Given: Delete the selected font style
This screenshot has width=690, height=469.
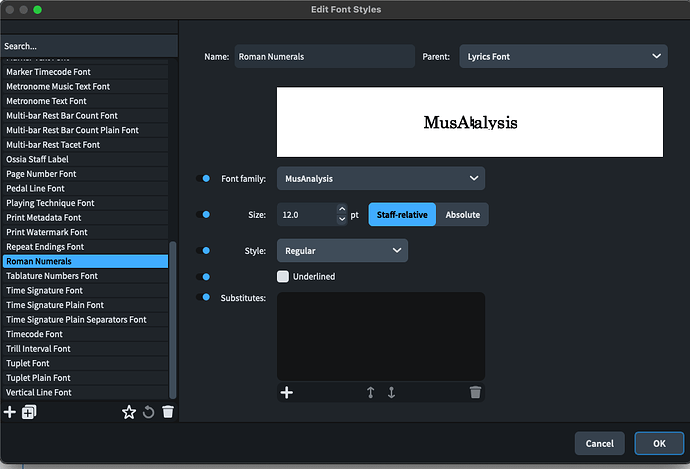Looking at the screenshot, I should pos(168,412).
